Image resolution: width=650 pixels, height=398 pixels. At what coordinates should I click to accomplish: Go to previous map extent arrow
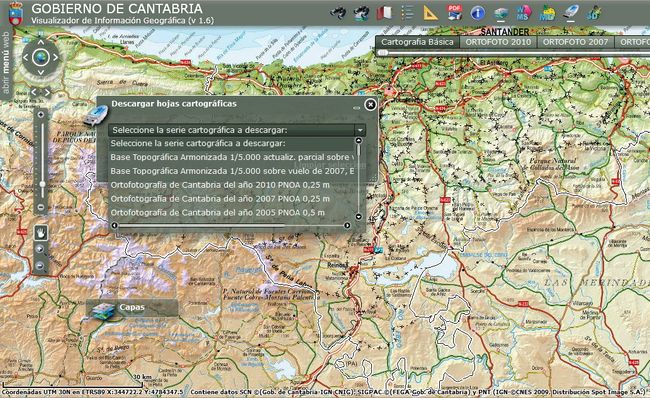(34, 92)
